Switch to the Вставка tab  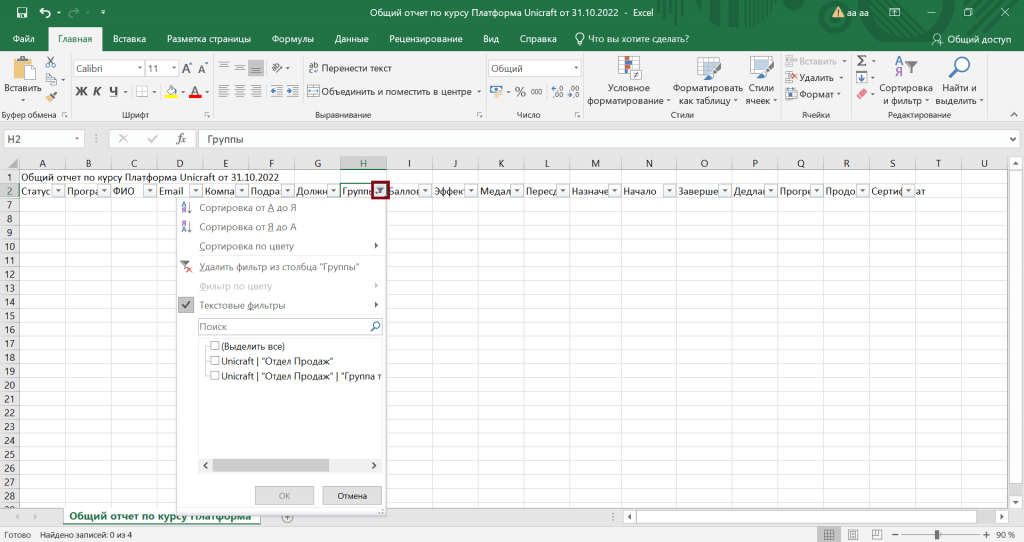point(129,39)
